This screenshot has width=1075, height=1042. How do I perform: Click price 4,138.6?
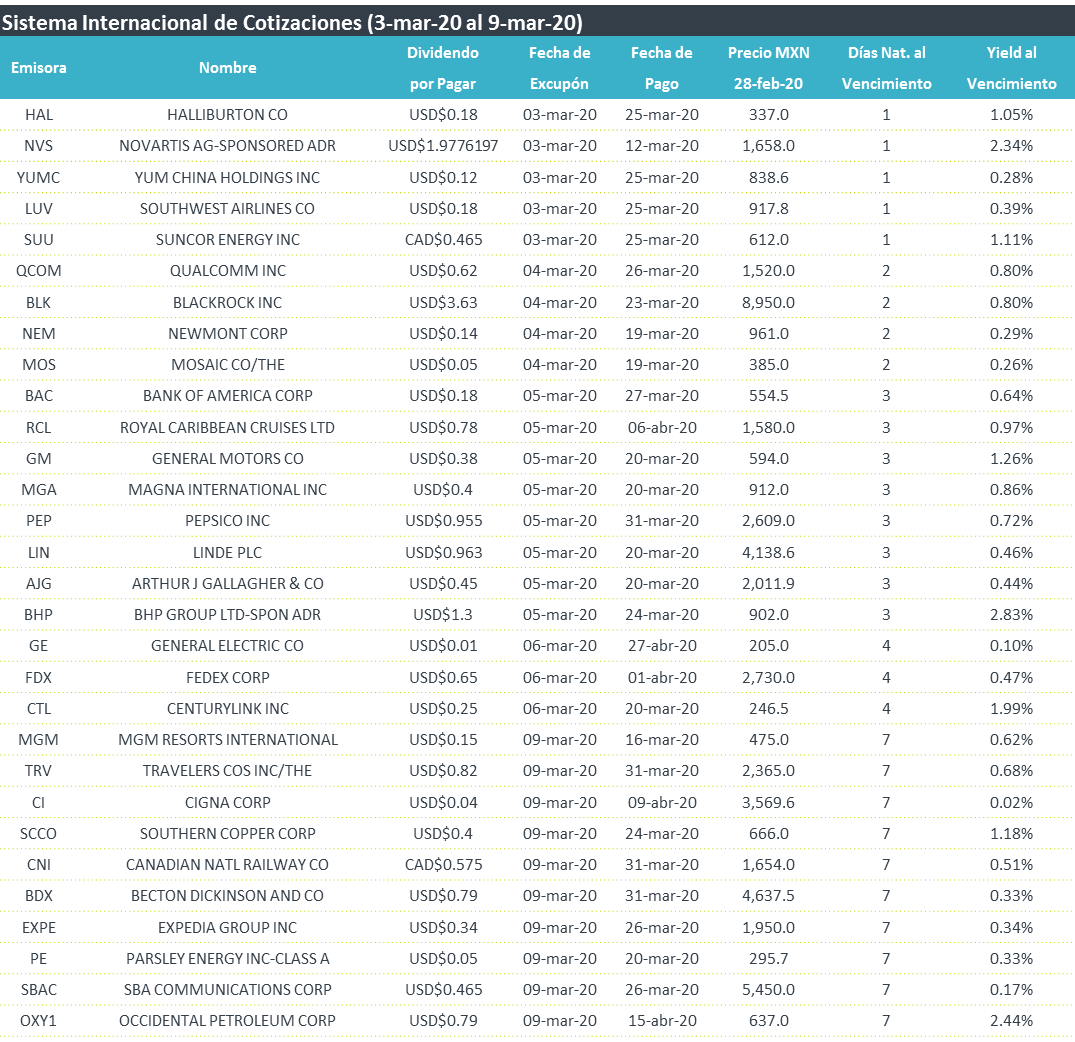(x=769, y=553)
